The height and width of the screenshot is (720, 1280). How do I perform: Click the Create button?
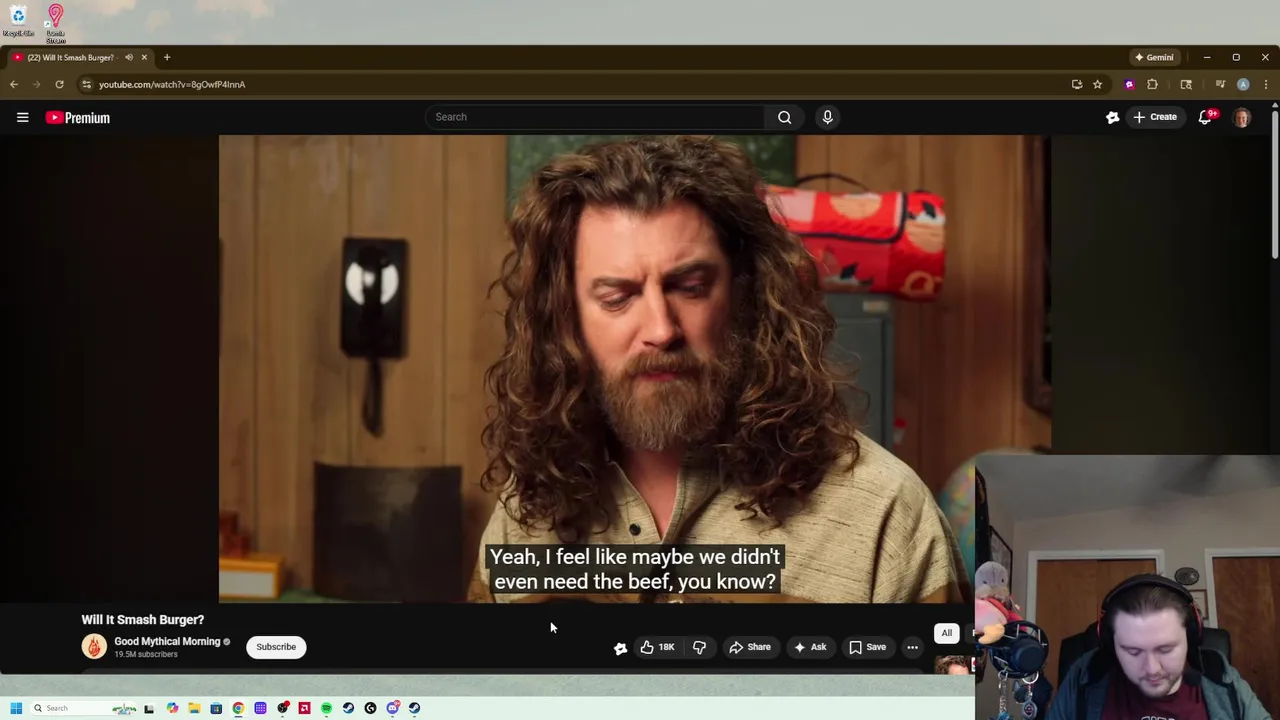pyautogui.click(x=1155, y=117)
